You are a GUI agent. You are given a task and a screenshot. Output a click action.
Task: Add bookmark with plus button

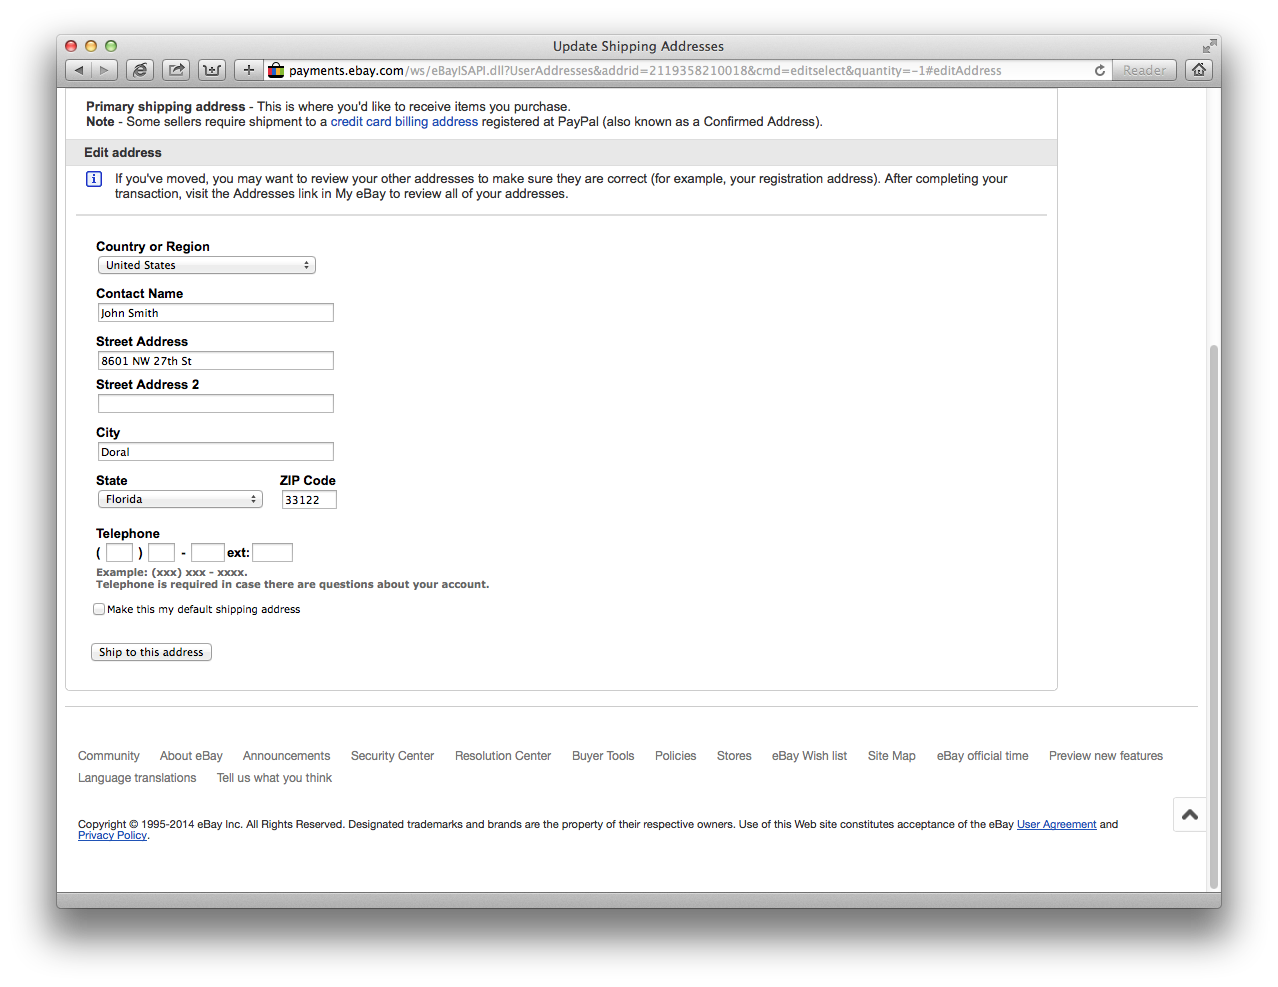(249, 70)
